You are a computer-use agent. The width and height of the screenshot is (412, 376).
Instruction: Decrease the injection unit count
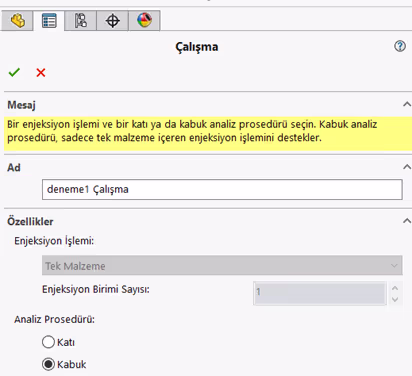pos(395,299)
